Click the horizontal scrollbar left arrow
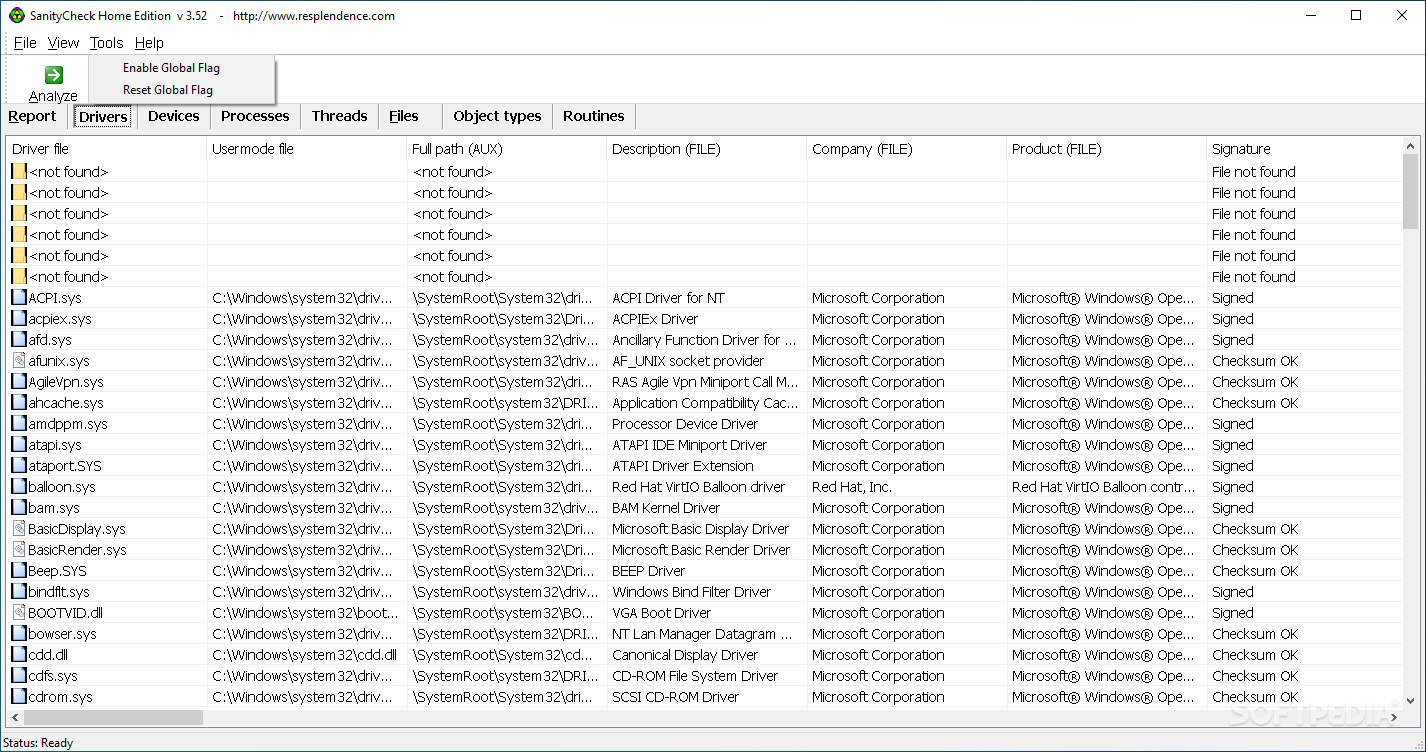The height and width of the screenshot is (752, 1426). pos(15,718)
